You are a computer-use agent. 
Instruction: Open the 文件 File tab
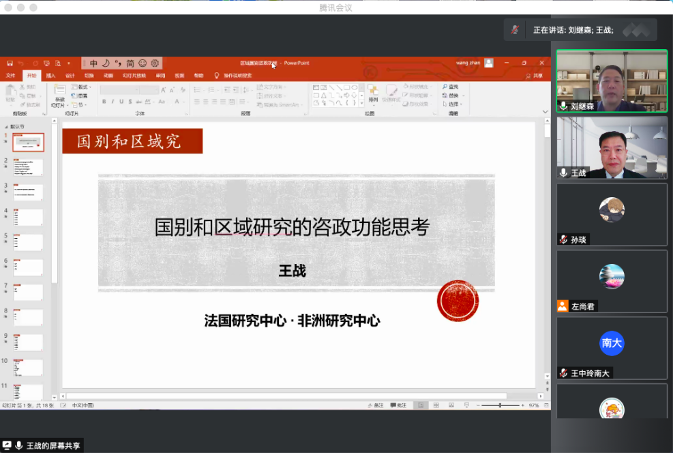coord(11,75)
